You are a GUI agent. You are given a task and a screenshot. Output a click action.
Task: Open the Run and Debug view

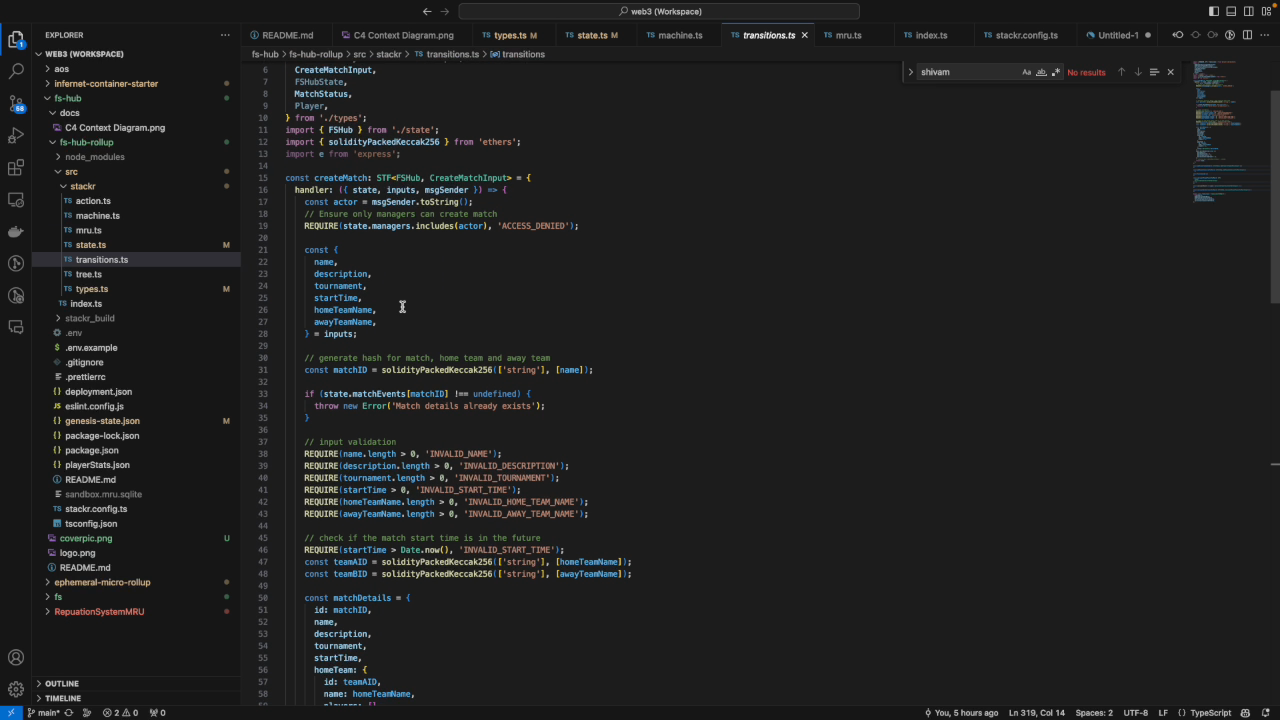[16, 136]
